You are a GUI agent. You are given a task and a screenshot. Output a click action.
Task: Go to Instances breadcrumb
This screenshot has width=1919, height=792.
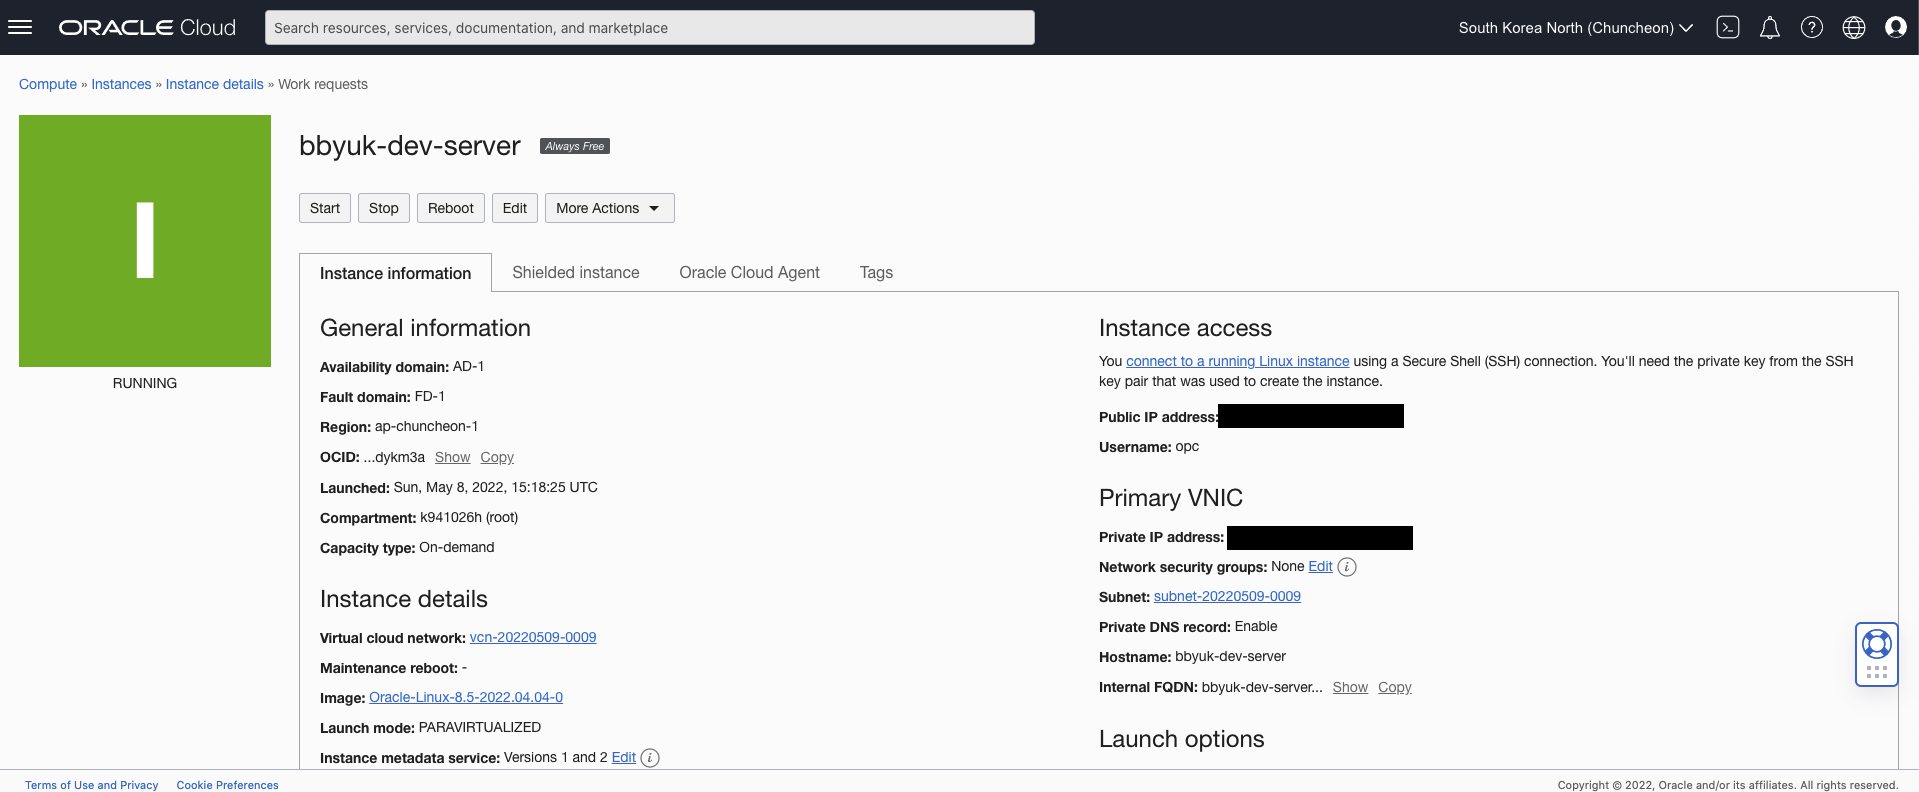click(121, 84)
